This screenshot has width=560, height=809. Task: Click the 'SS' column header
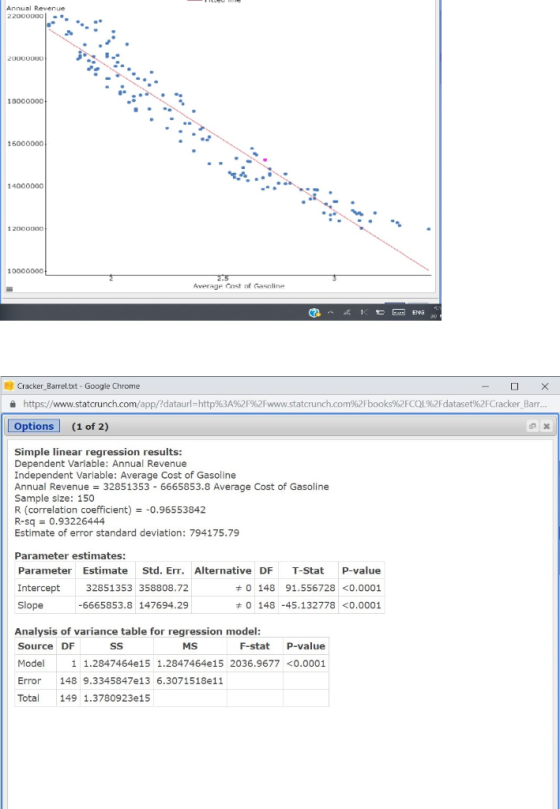click(117, 646)
